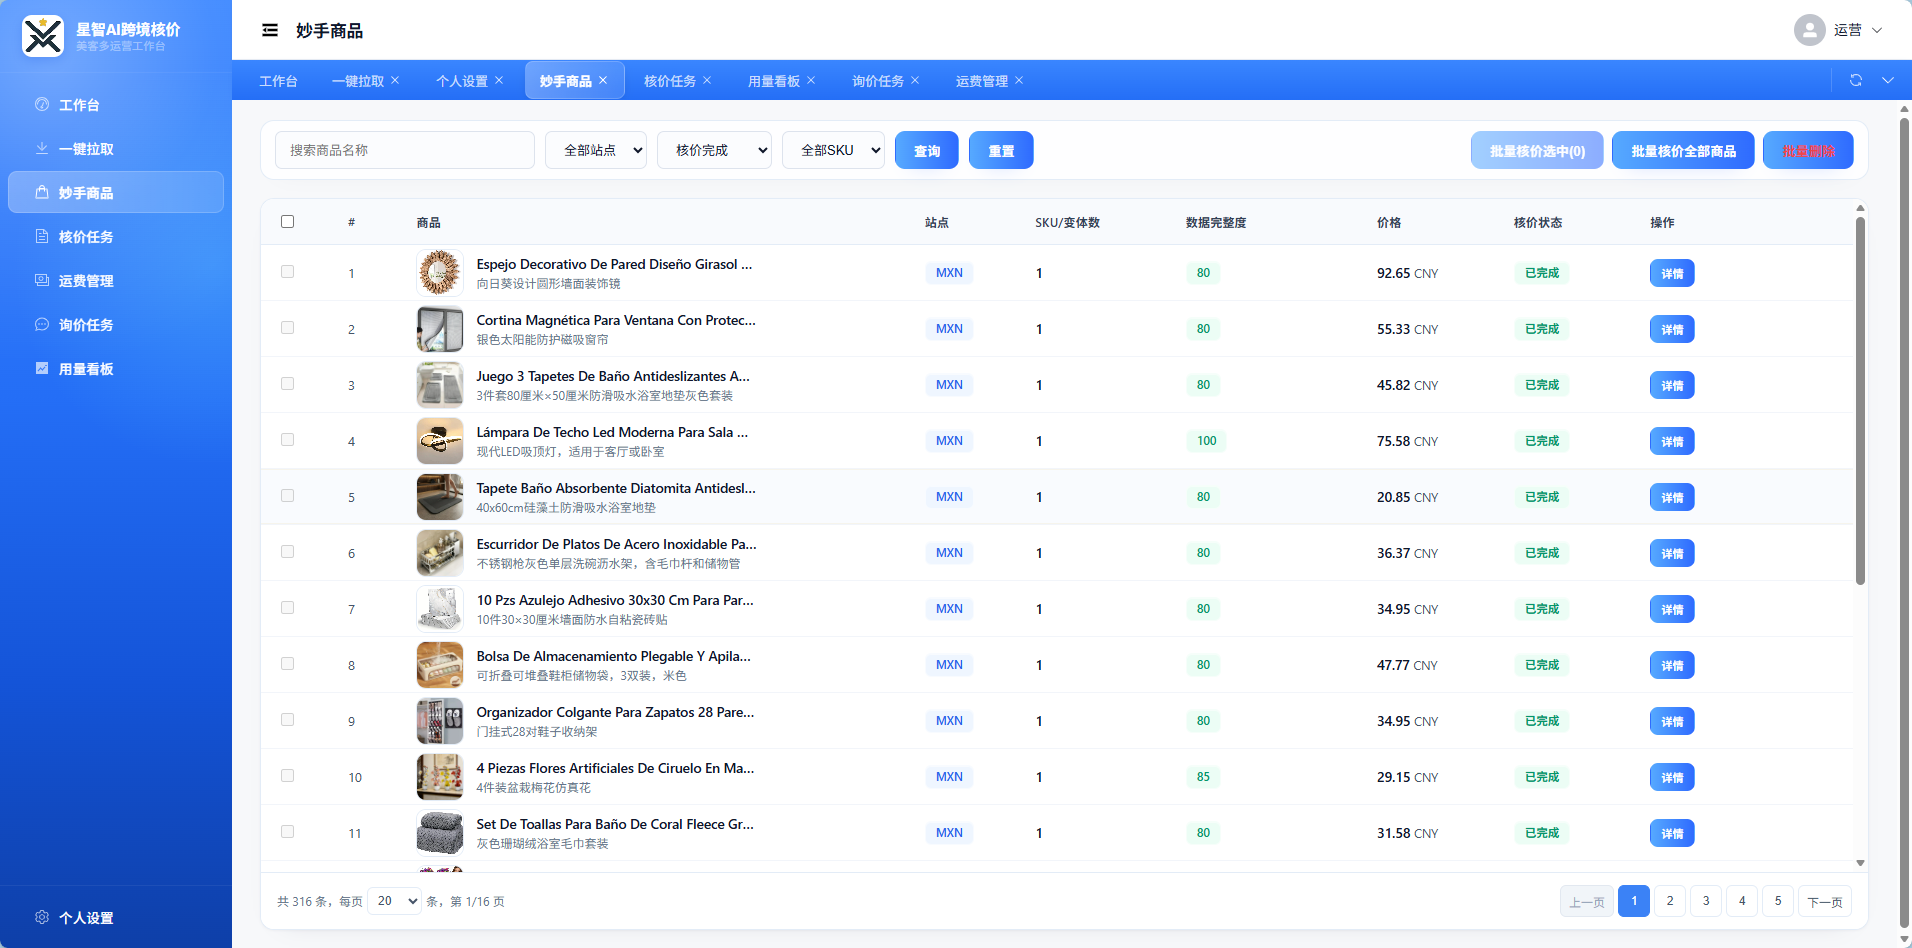Click the user avatar icon
Viewport: 1912px width, 948px height.
[x=1810, y=30]
